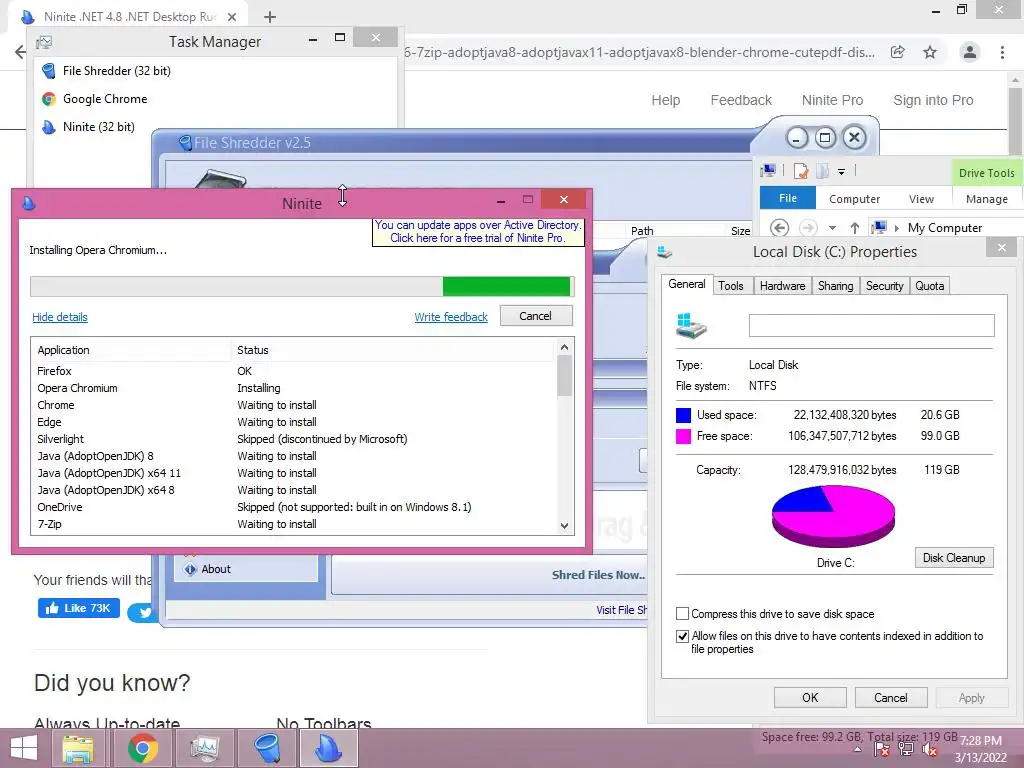Open Help link on Ninite website
The image size is (1024, 768).
tap(665, 100)
